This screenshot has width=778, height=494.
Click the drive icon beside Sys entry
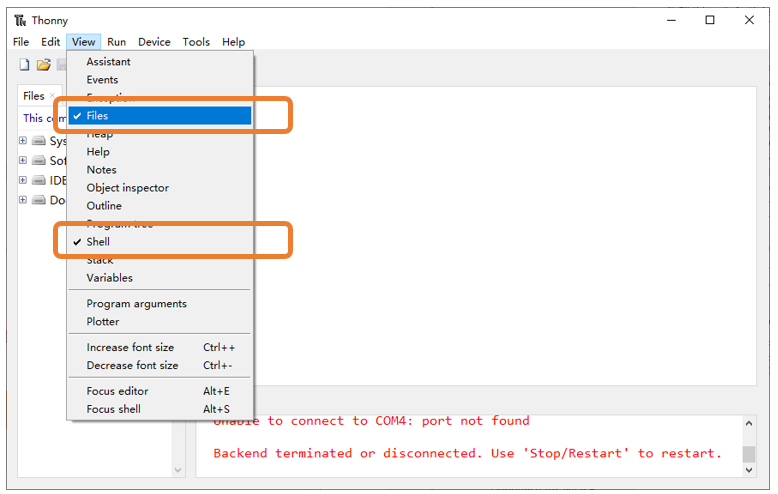pos(39,141)
